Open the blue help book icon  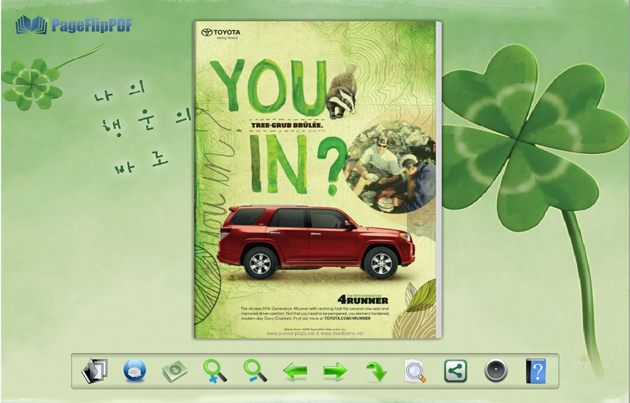pos(536,370)
